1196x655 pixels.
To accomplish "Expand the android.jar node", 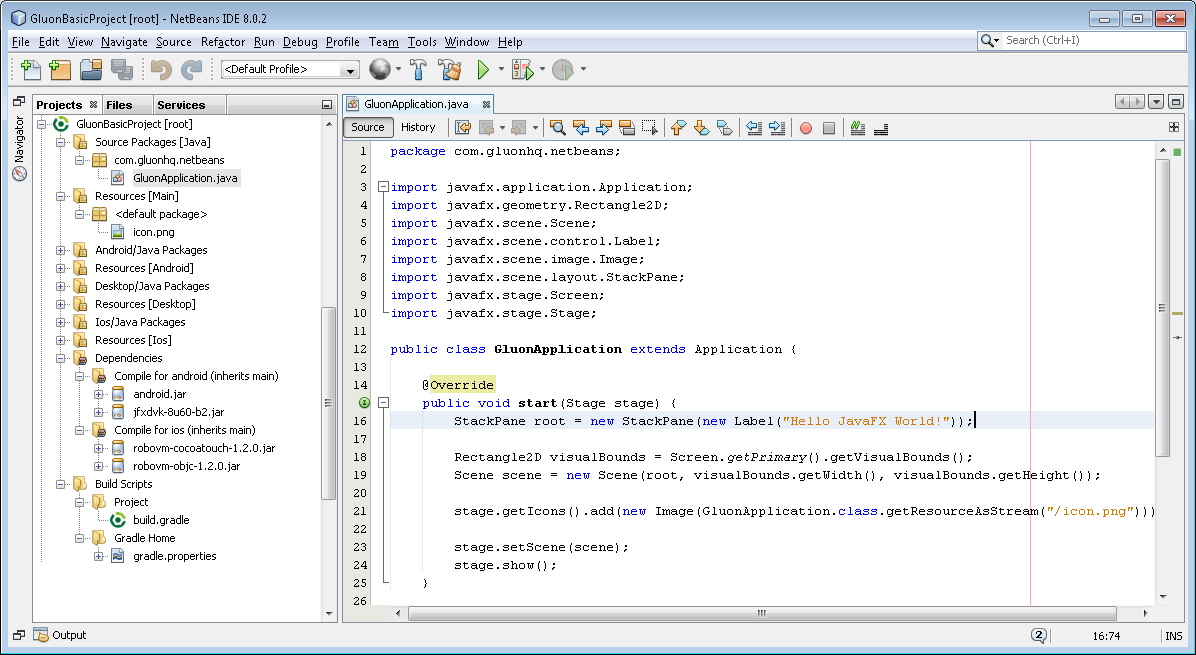I will [x=98, y=394].
